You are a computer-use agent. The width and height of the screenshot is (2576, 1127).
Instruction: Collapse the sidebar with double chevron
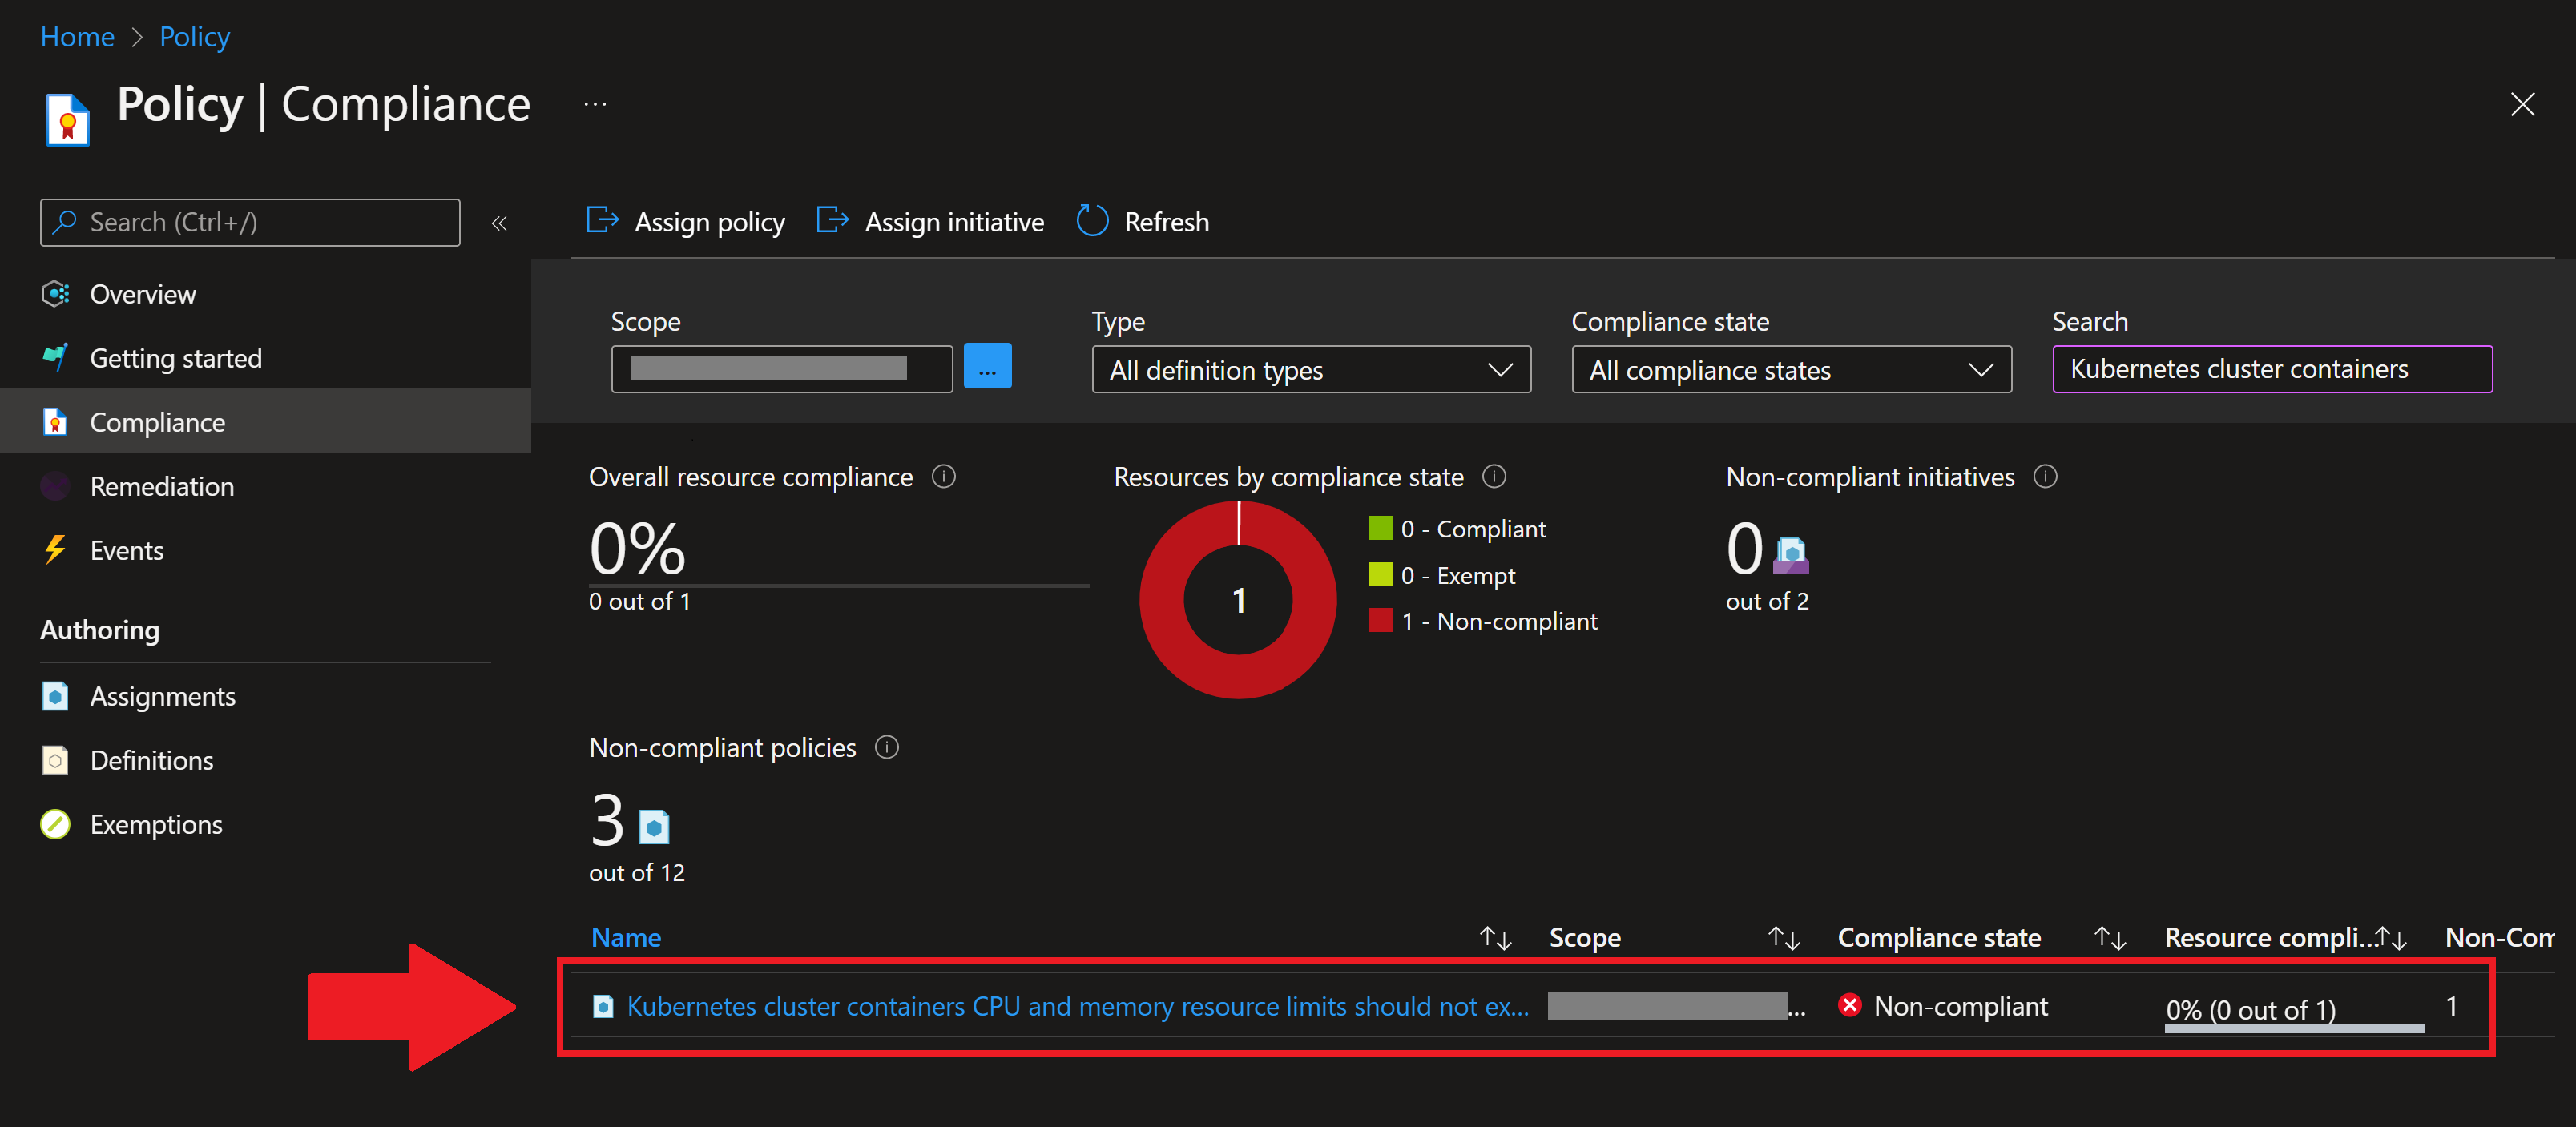pos(499,223)
